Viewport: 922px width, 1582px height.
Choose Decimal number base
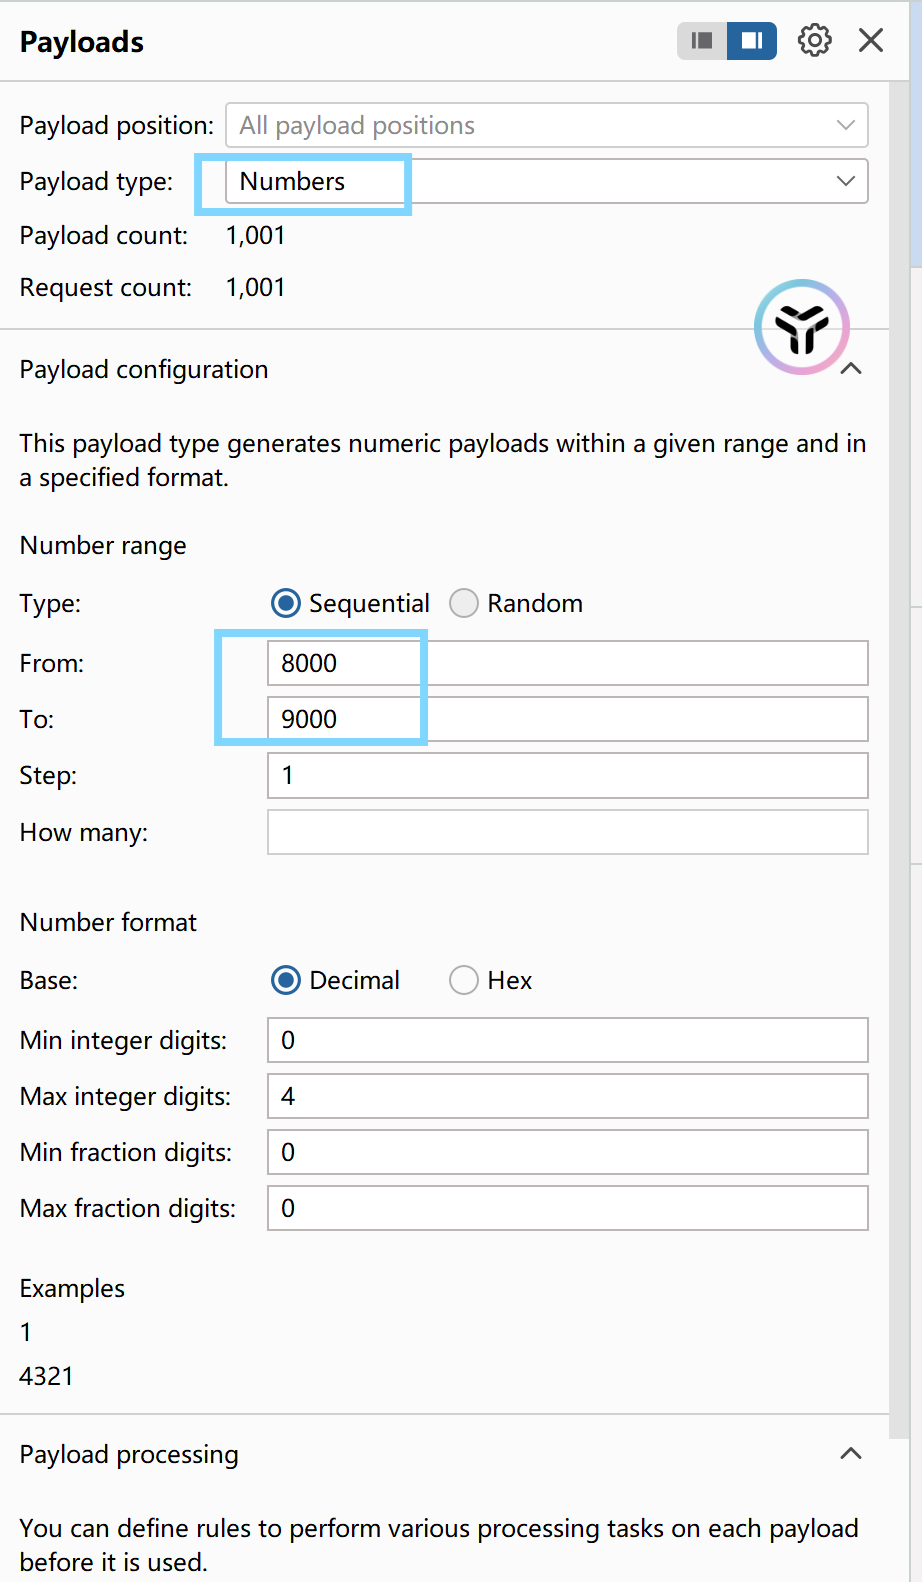pos(335,980)
